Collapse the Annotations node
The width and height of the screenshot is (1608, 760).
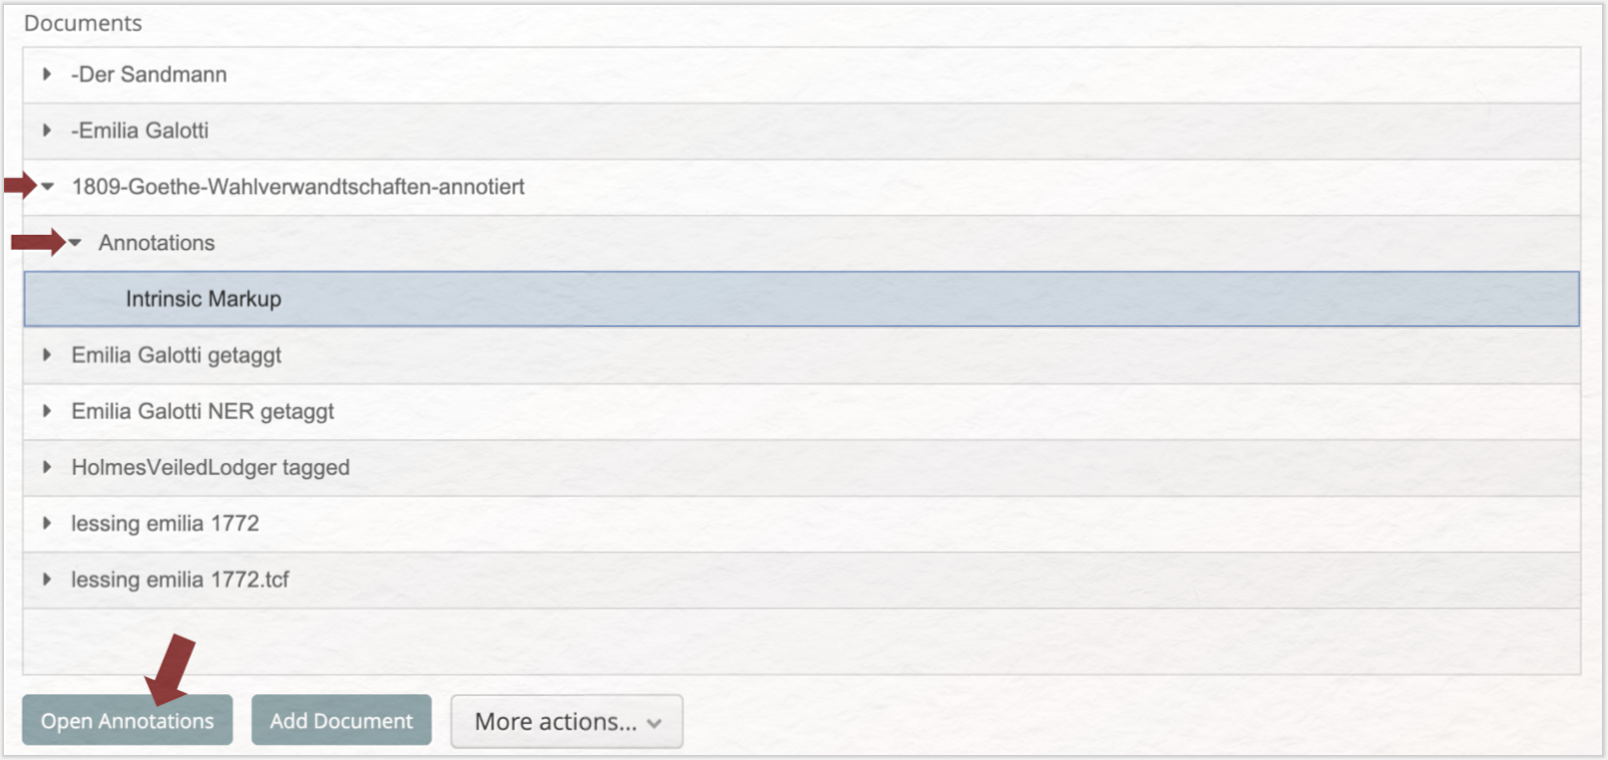(x=75, y=242)
